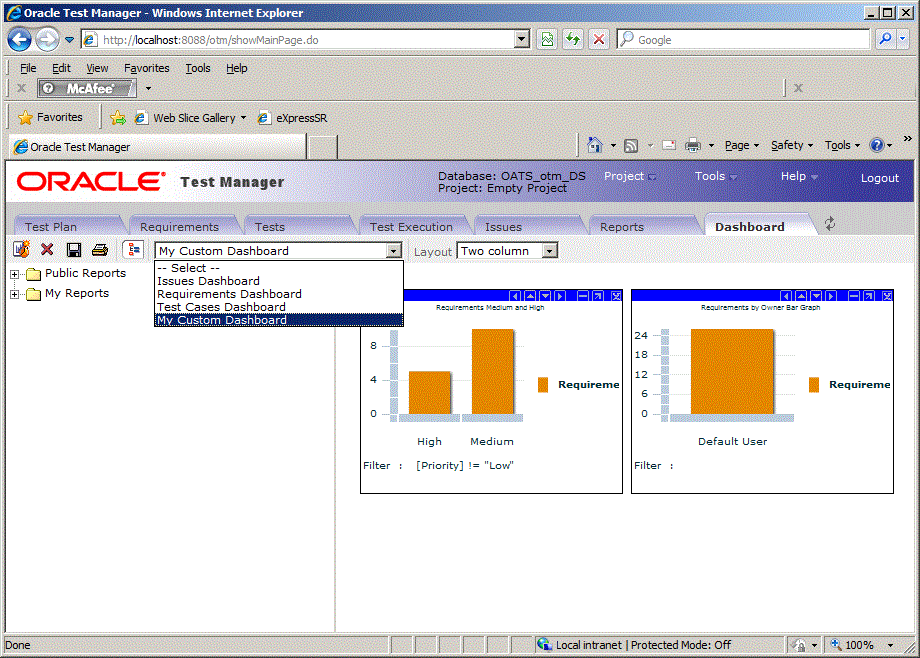Click the Google search magnifier button
This screenshot has width=920, height=658.
pyautogui.click(x=885, y=39)
